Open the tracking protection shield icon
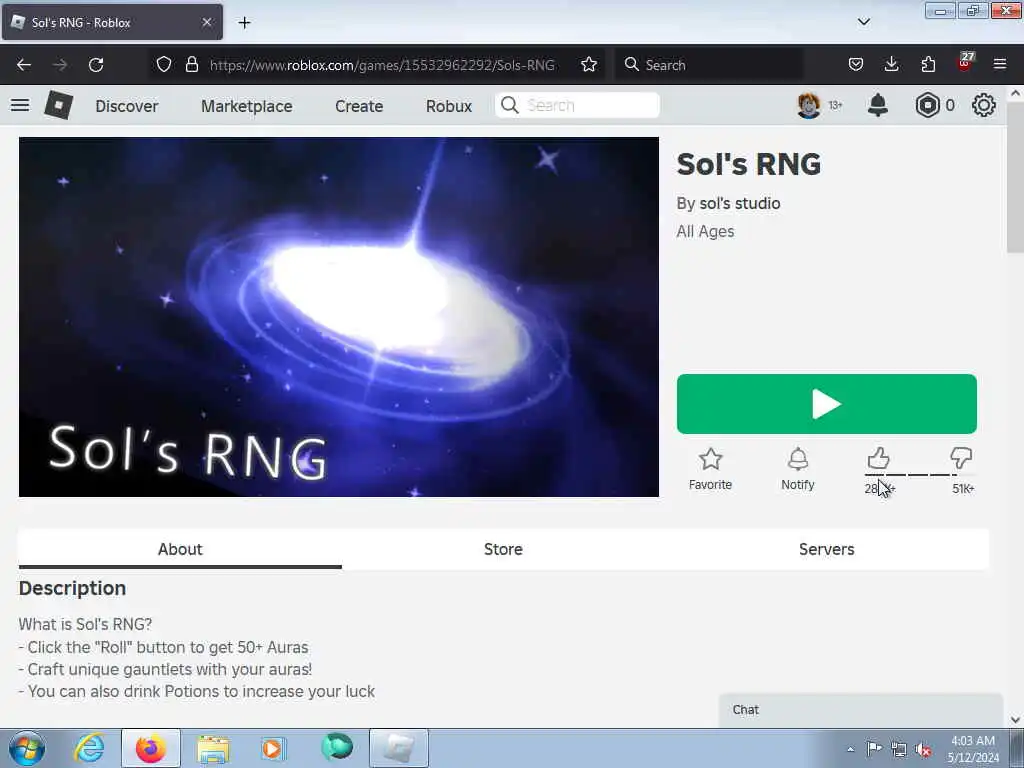1024x768 pixels. 164,65
